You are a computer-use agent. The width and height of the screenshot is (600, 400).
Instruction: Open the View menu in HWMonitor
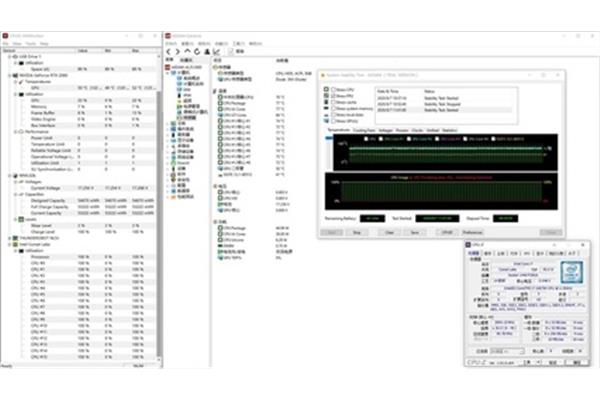tap(17, 44)
